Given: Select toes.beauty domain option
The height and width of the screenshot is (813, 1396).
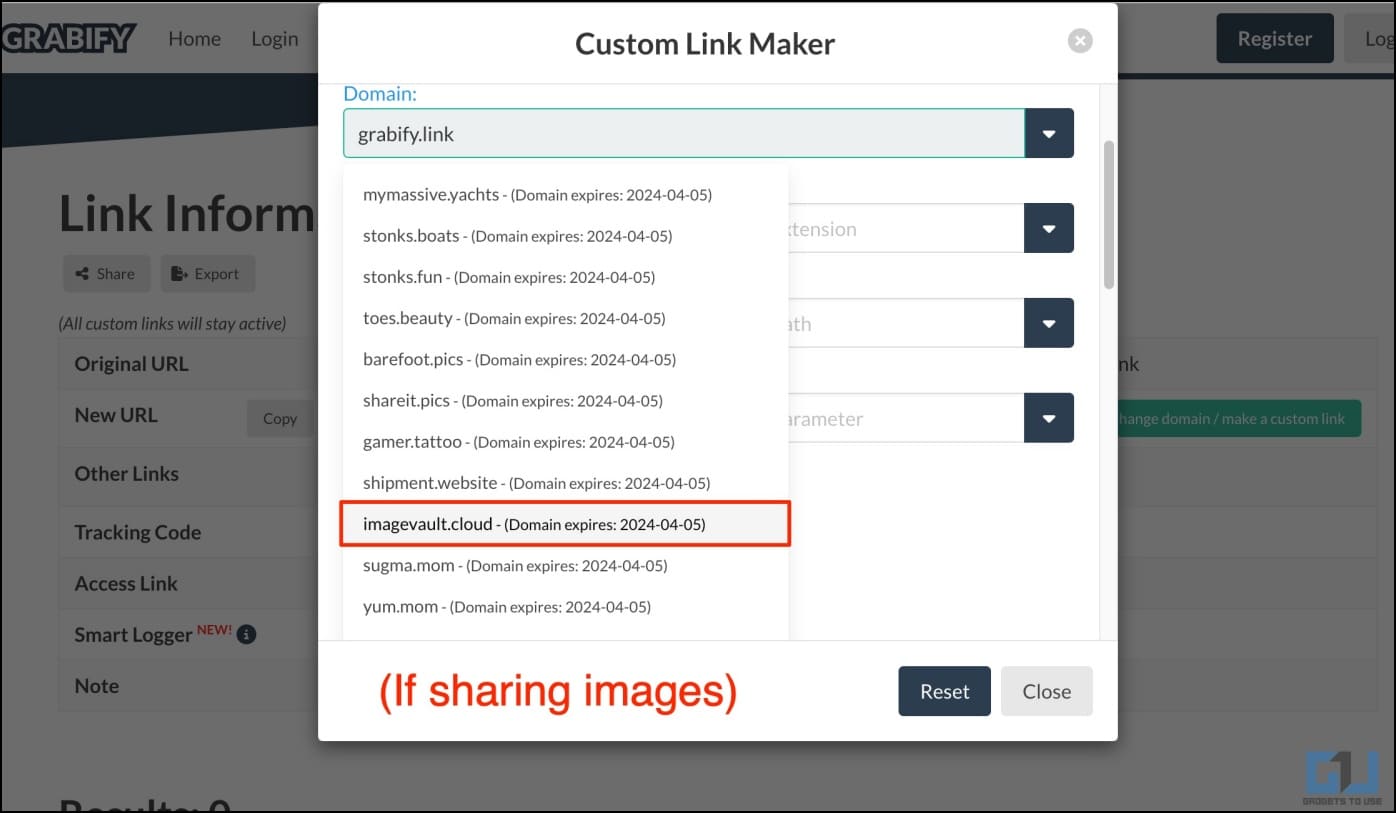Looking at the screenshot, I should tap(565, 318).
